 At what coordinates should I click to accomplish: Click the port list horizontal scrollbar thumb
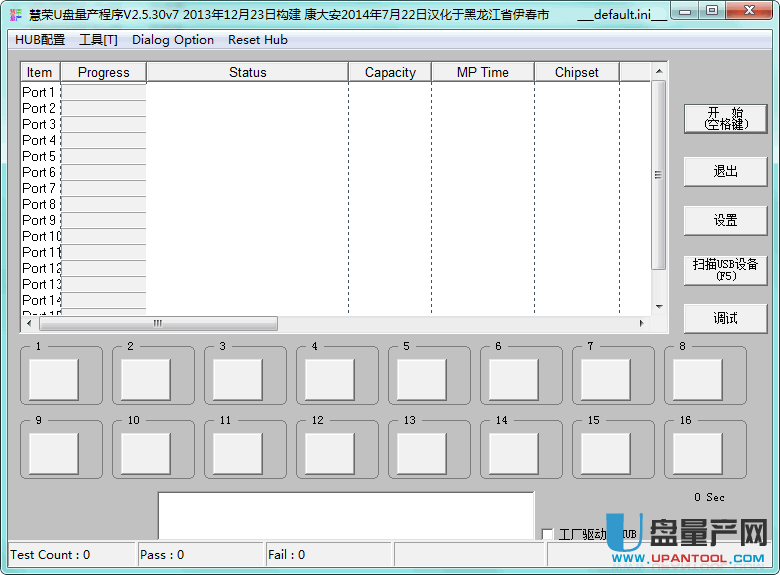tap(157, 324)
